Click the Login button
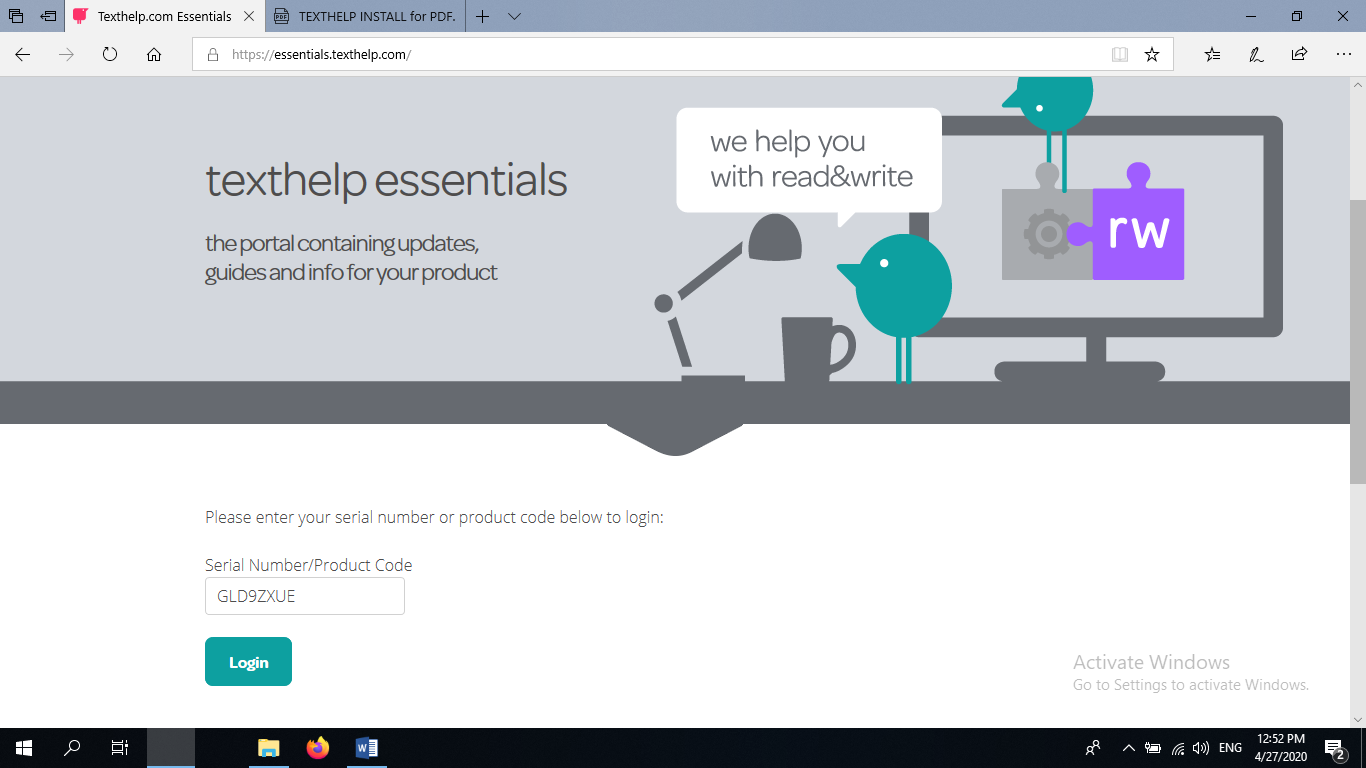1366x768 pixels. (248, 662)
